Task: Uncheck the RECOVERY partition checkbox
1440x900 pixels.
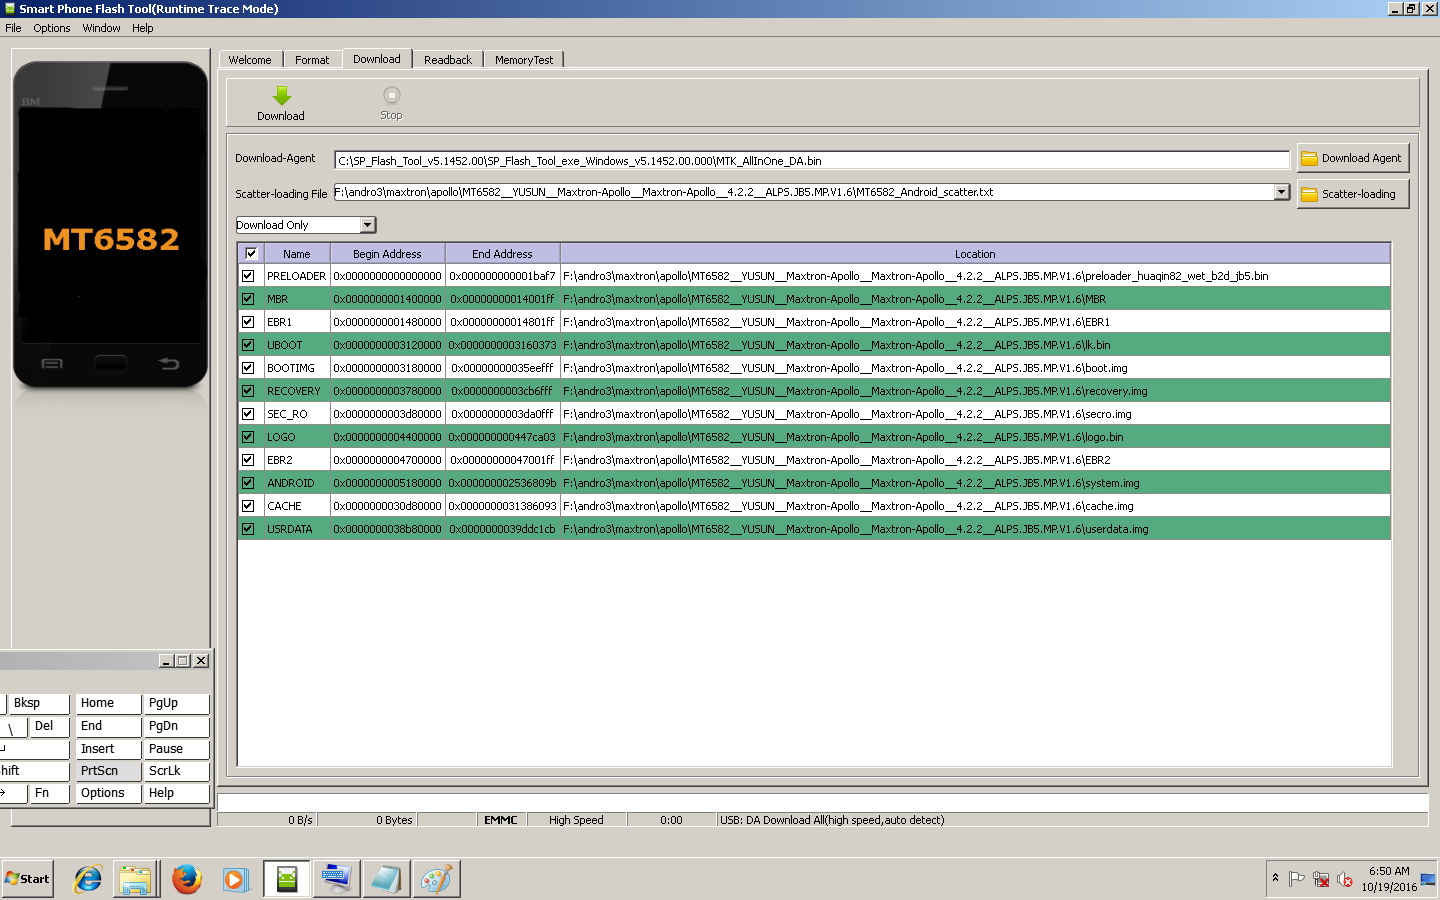Action: (248, 391)
